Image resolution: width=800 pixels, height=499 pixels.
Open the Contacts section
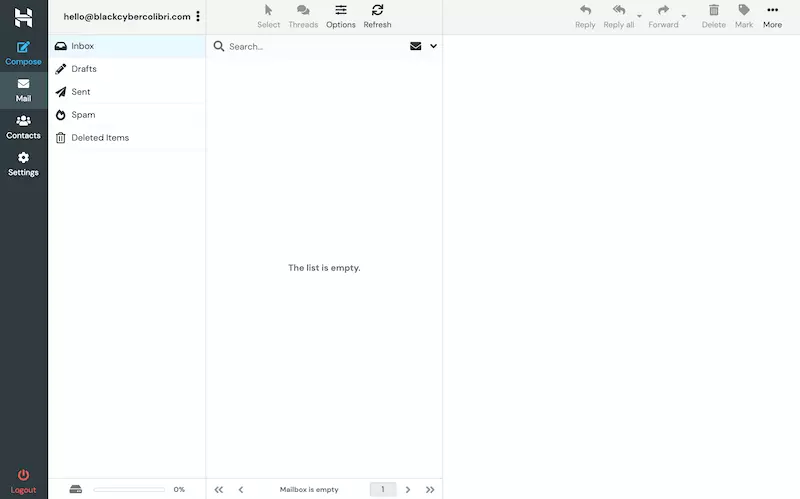pos(23,127)
